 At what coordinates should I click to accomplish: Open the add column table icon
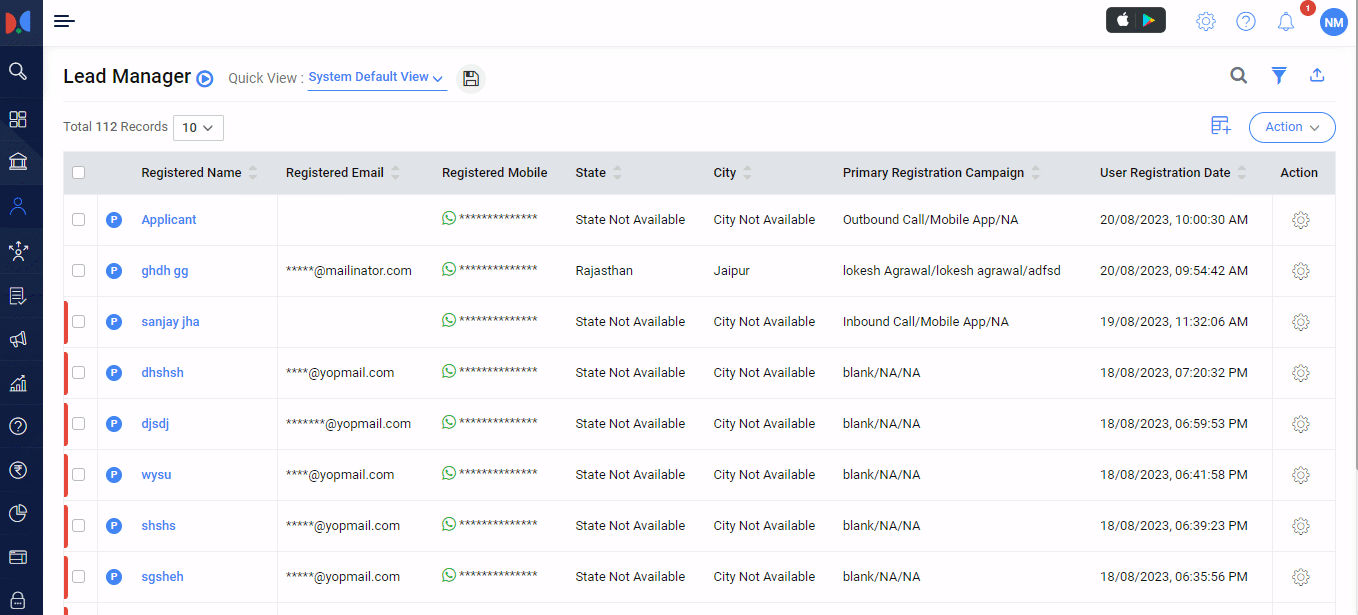pos(1221,125)
